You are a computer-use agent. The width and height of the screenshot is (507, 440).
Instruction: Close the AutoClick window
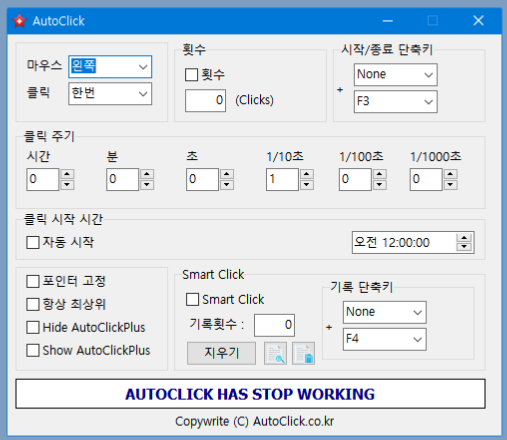478,21
